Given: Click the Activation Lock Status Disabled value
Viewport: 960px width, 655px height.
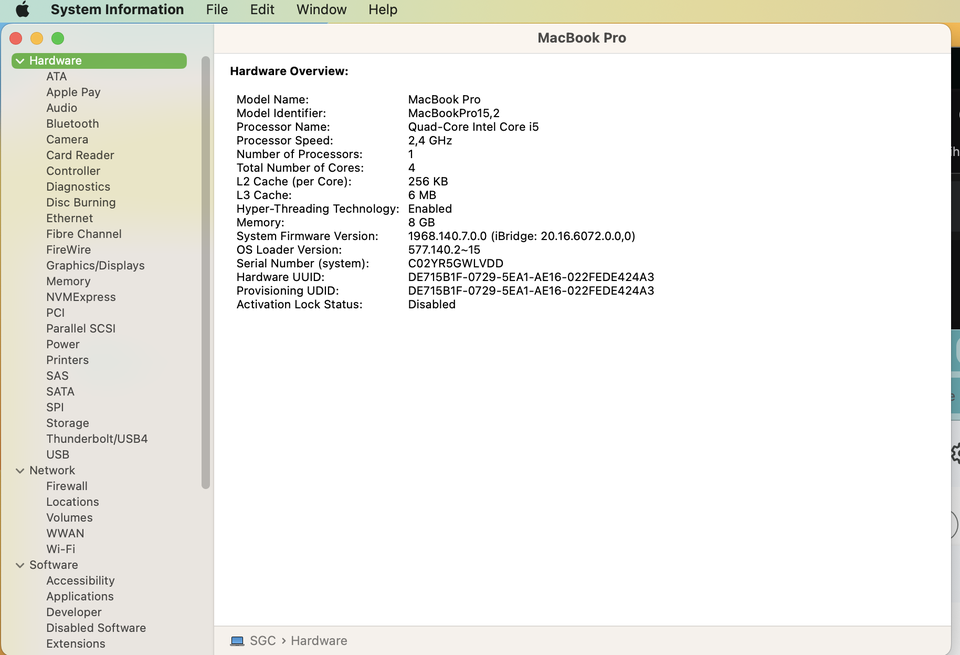Looking at the screenshot, I should pyautogui.click(x=432, y=305).
